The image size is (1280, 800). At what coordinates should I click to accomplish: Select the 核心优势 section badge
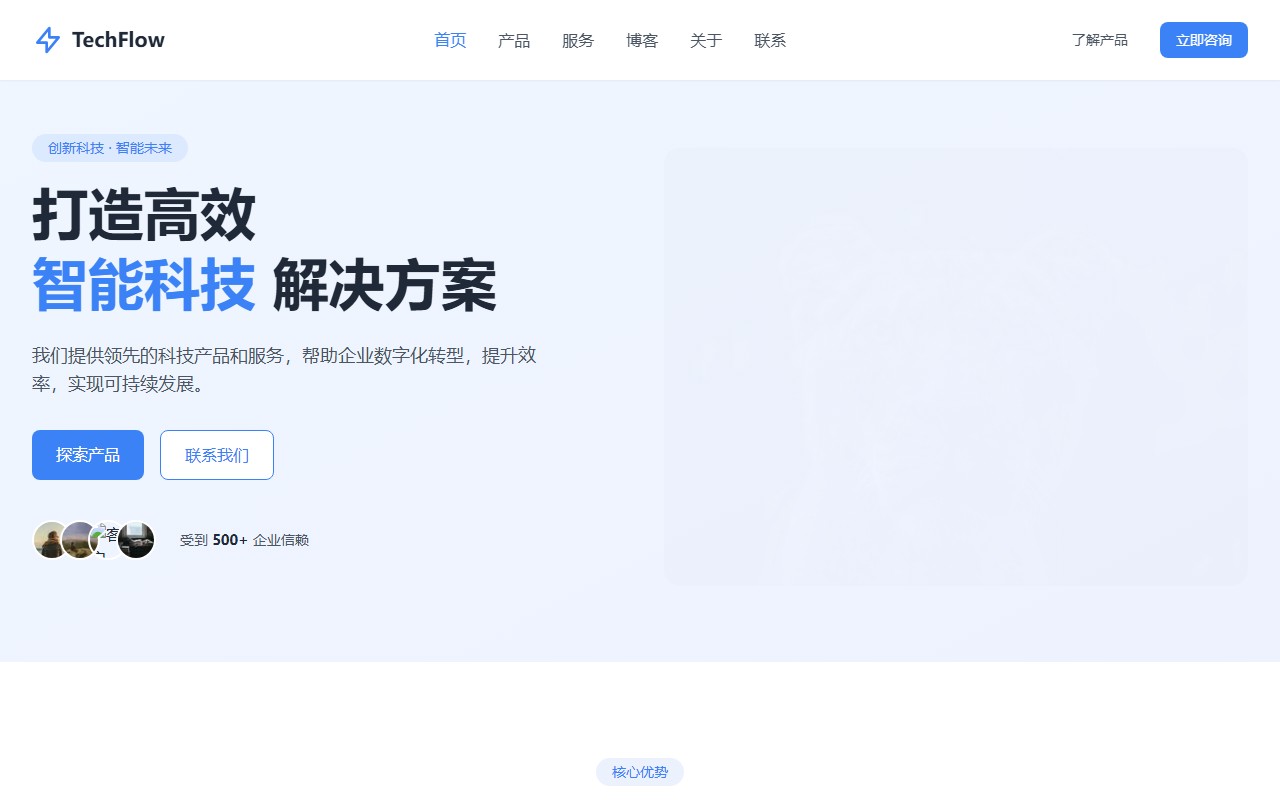click(x=640, y=771)
